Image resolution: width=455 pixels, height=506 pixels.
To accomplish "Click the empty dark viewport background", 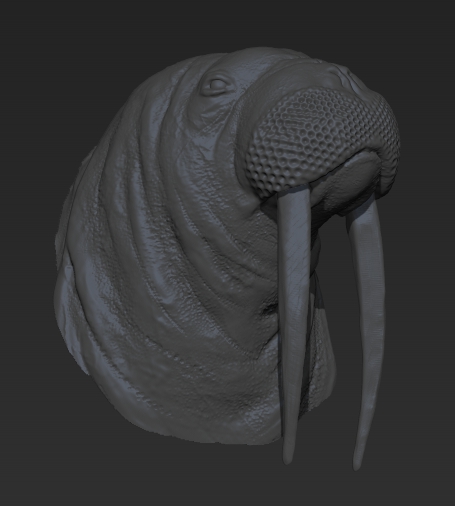I will (50, 50).
